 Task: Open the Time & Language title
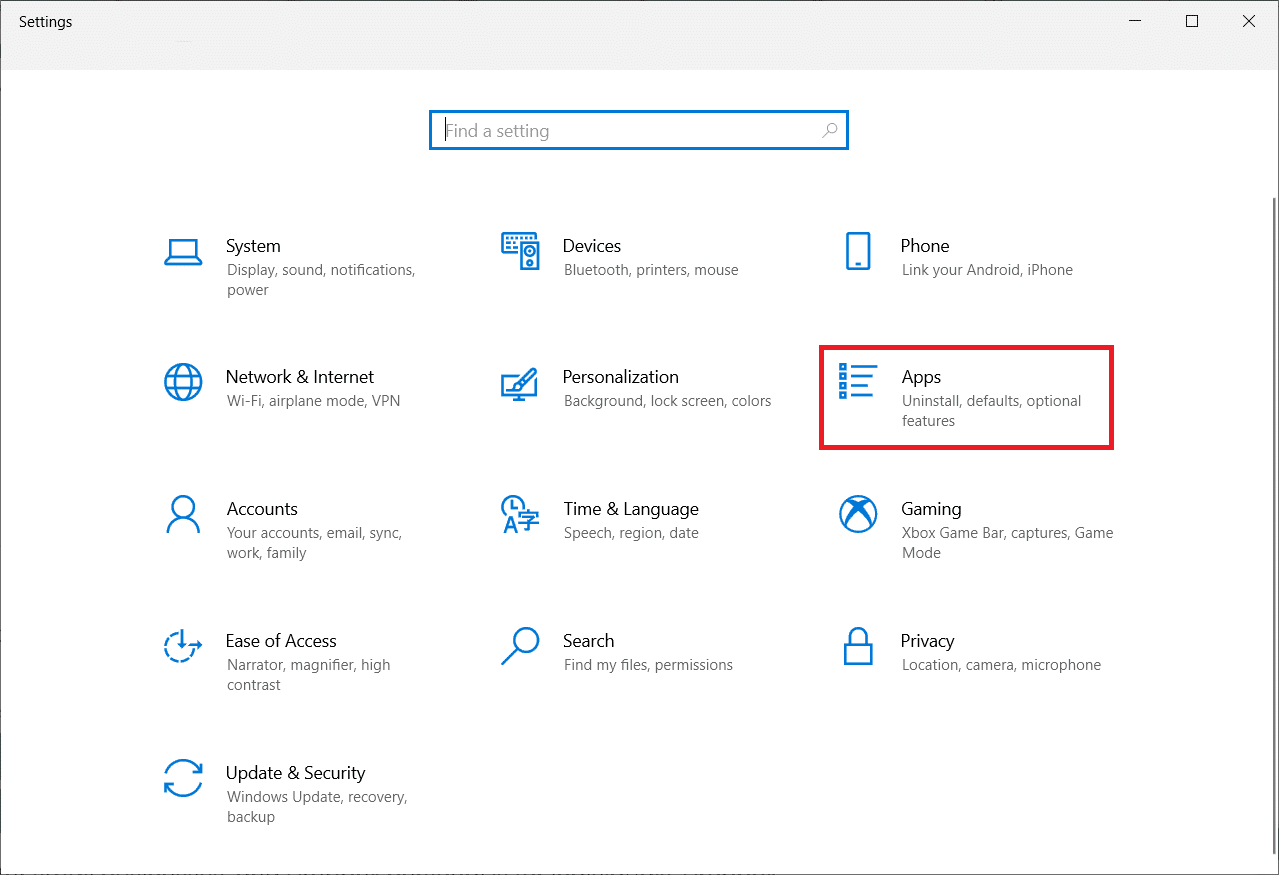[631, 509]
